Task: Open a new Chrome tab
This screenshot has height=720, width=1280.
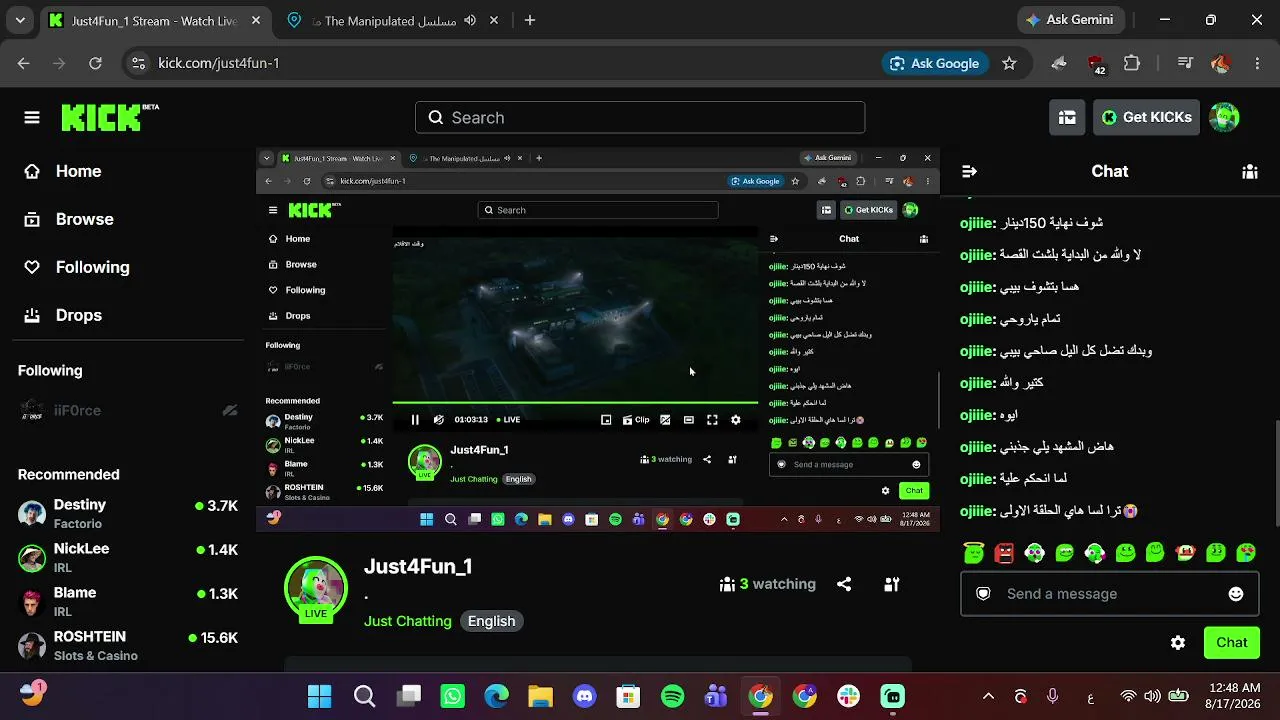Action: click(530, 20)
